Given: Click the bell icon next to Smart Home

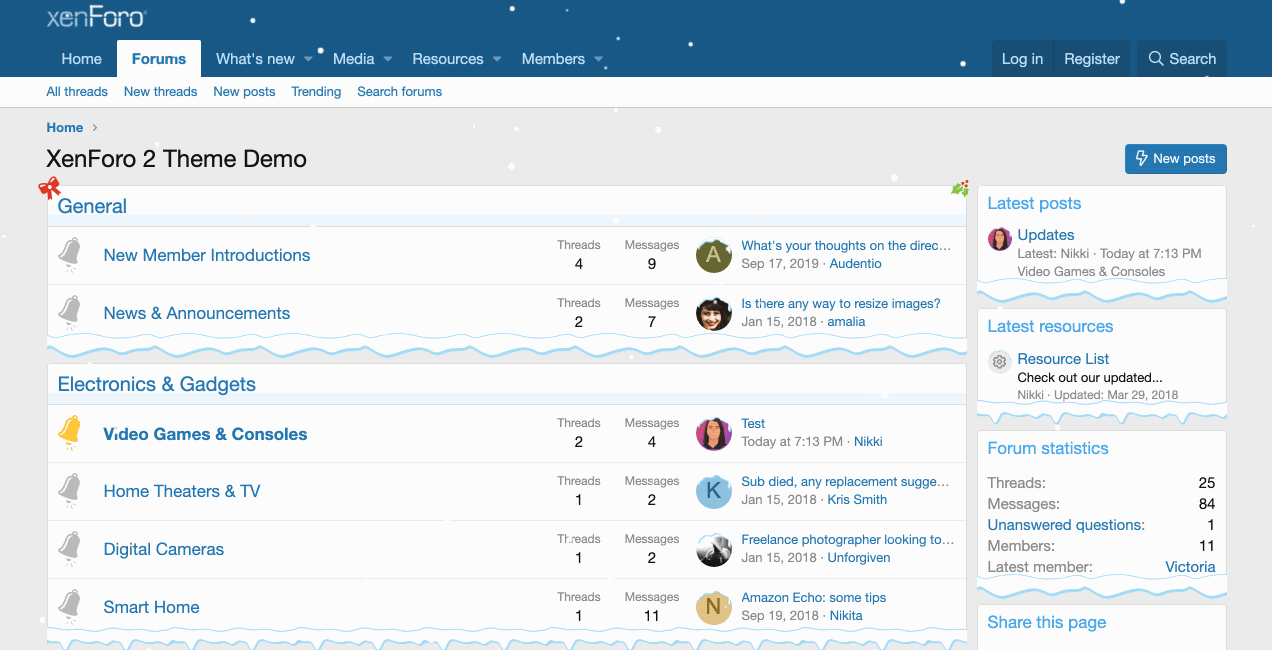Looking at the screenshot, I should pos(69,606).
